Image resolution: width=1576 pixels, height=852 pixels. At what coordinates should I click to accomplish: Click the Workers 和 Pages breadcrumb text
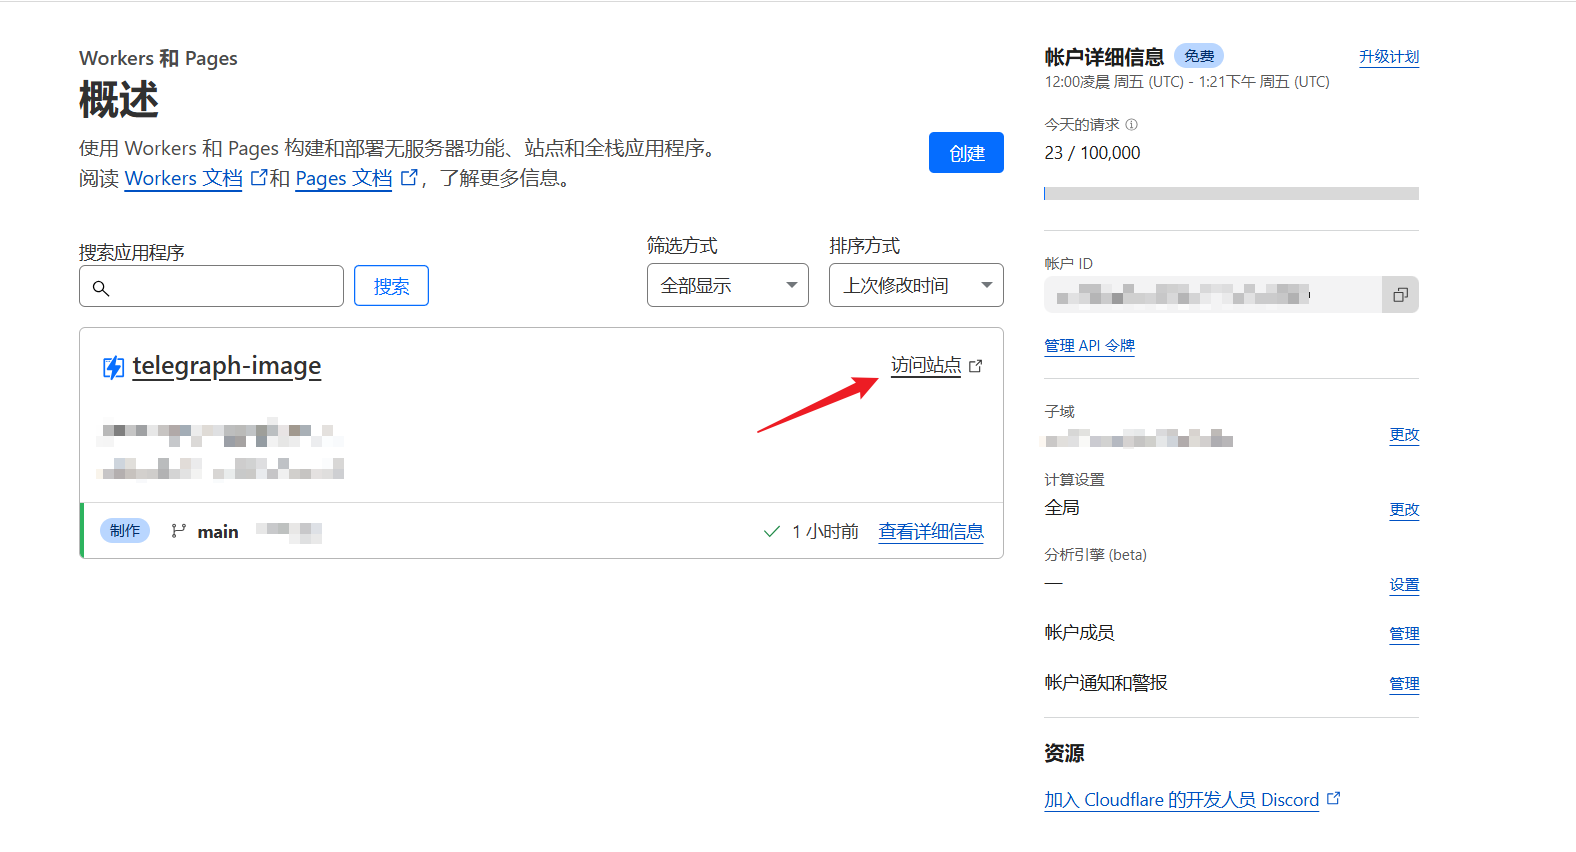tap(158, 58)
